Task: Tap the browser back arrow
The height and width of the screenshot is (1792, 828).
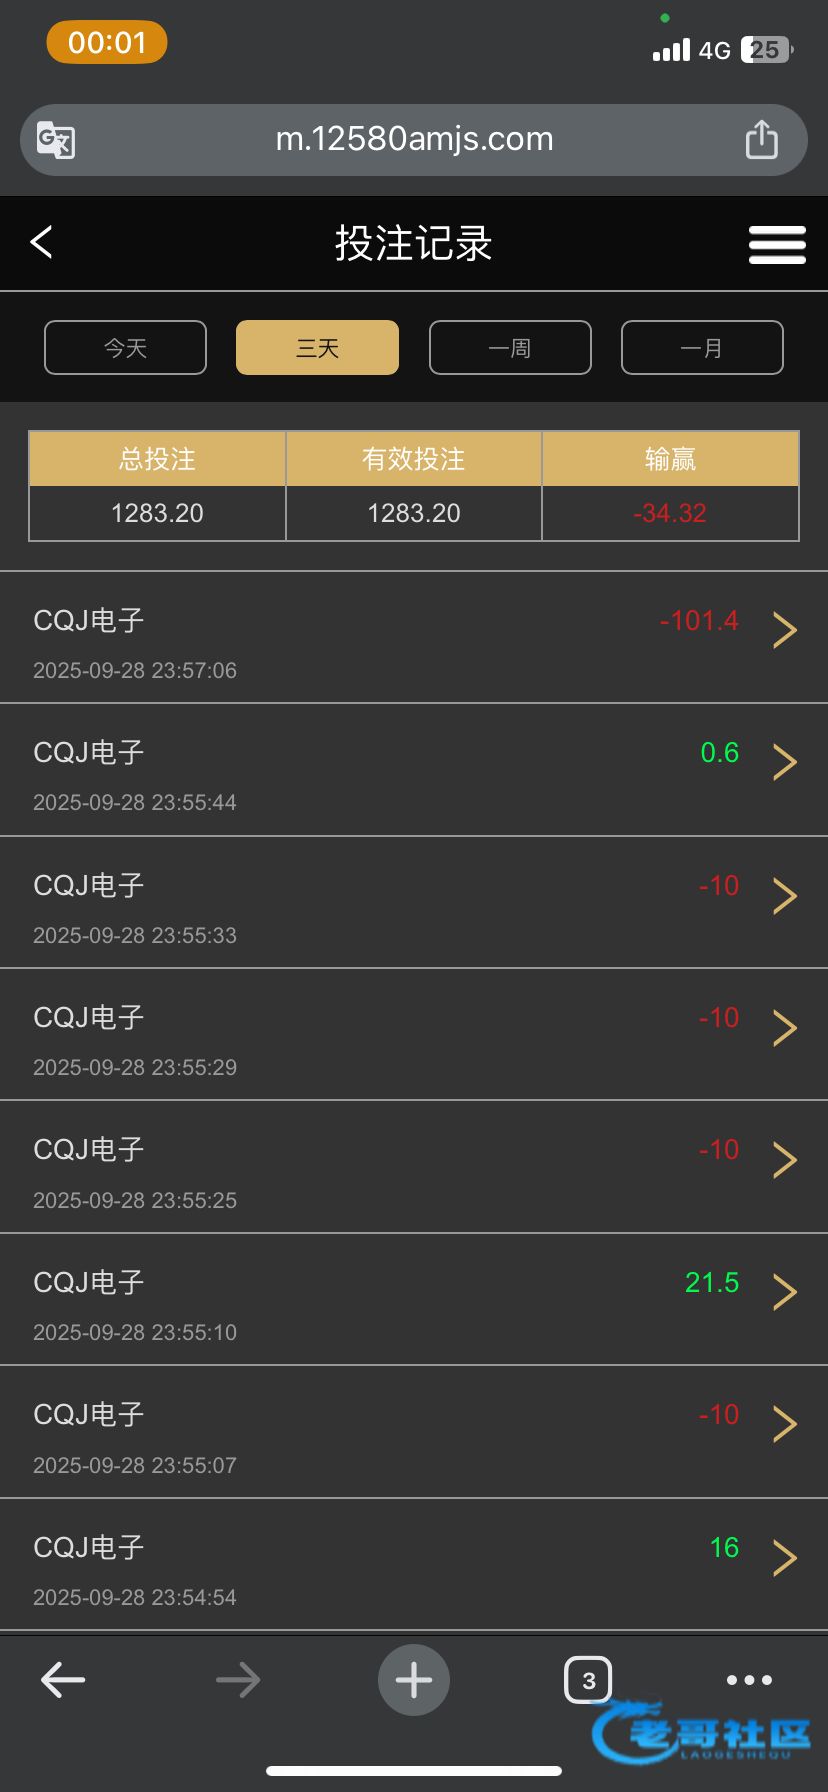Action: (63, 1680)
